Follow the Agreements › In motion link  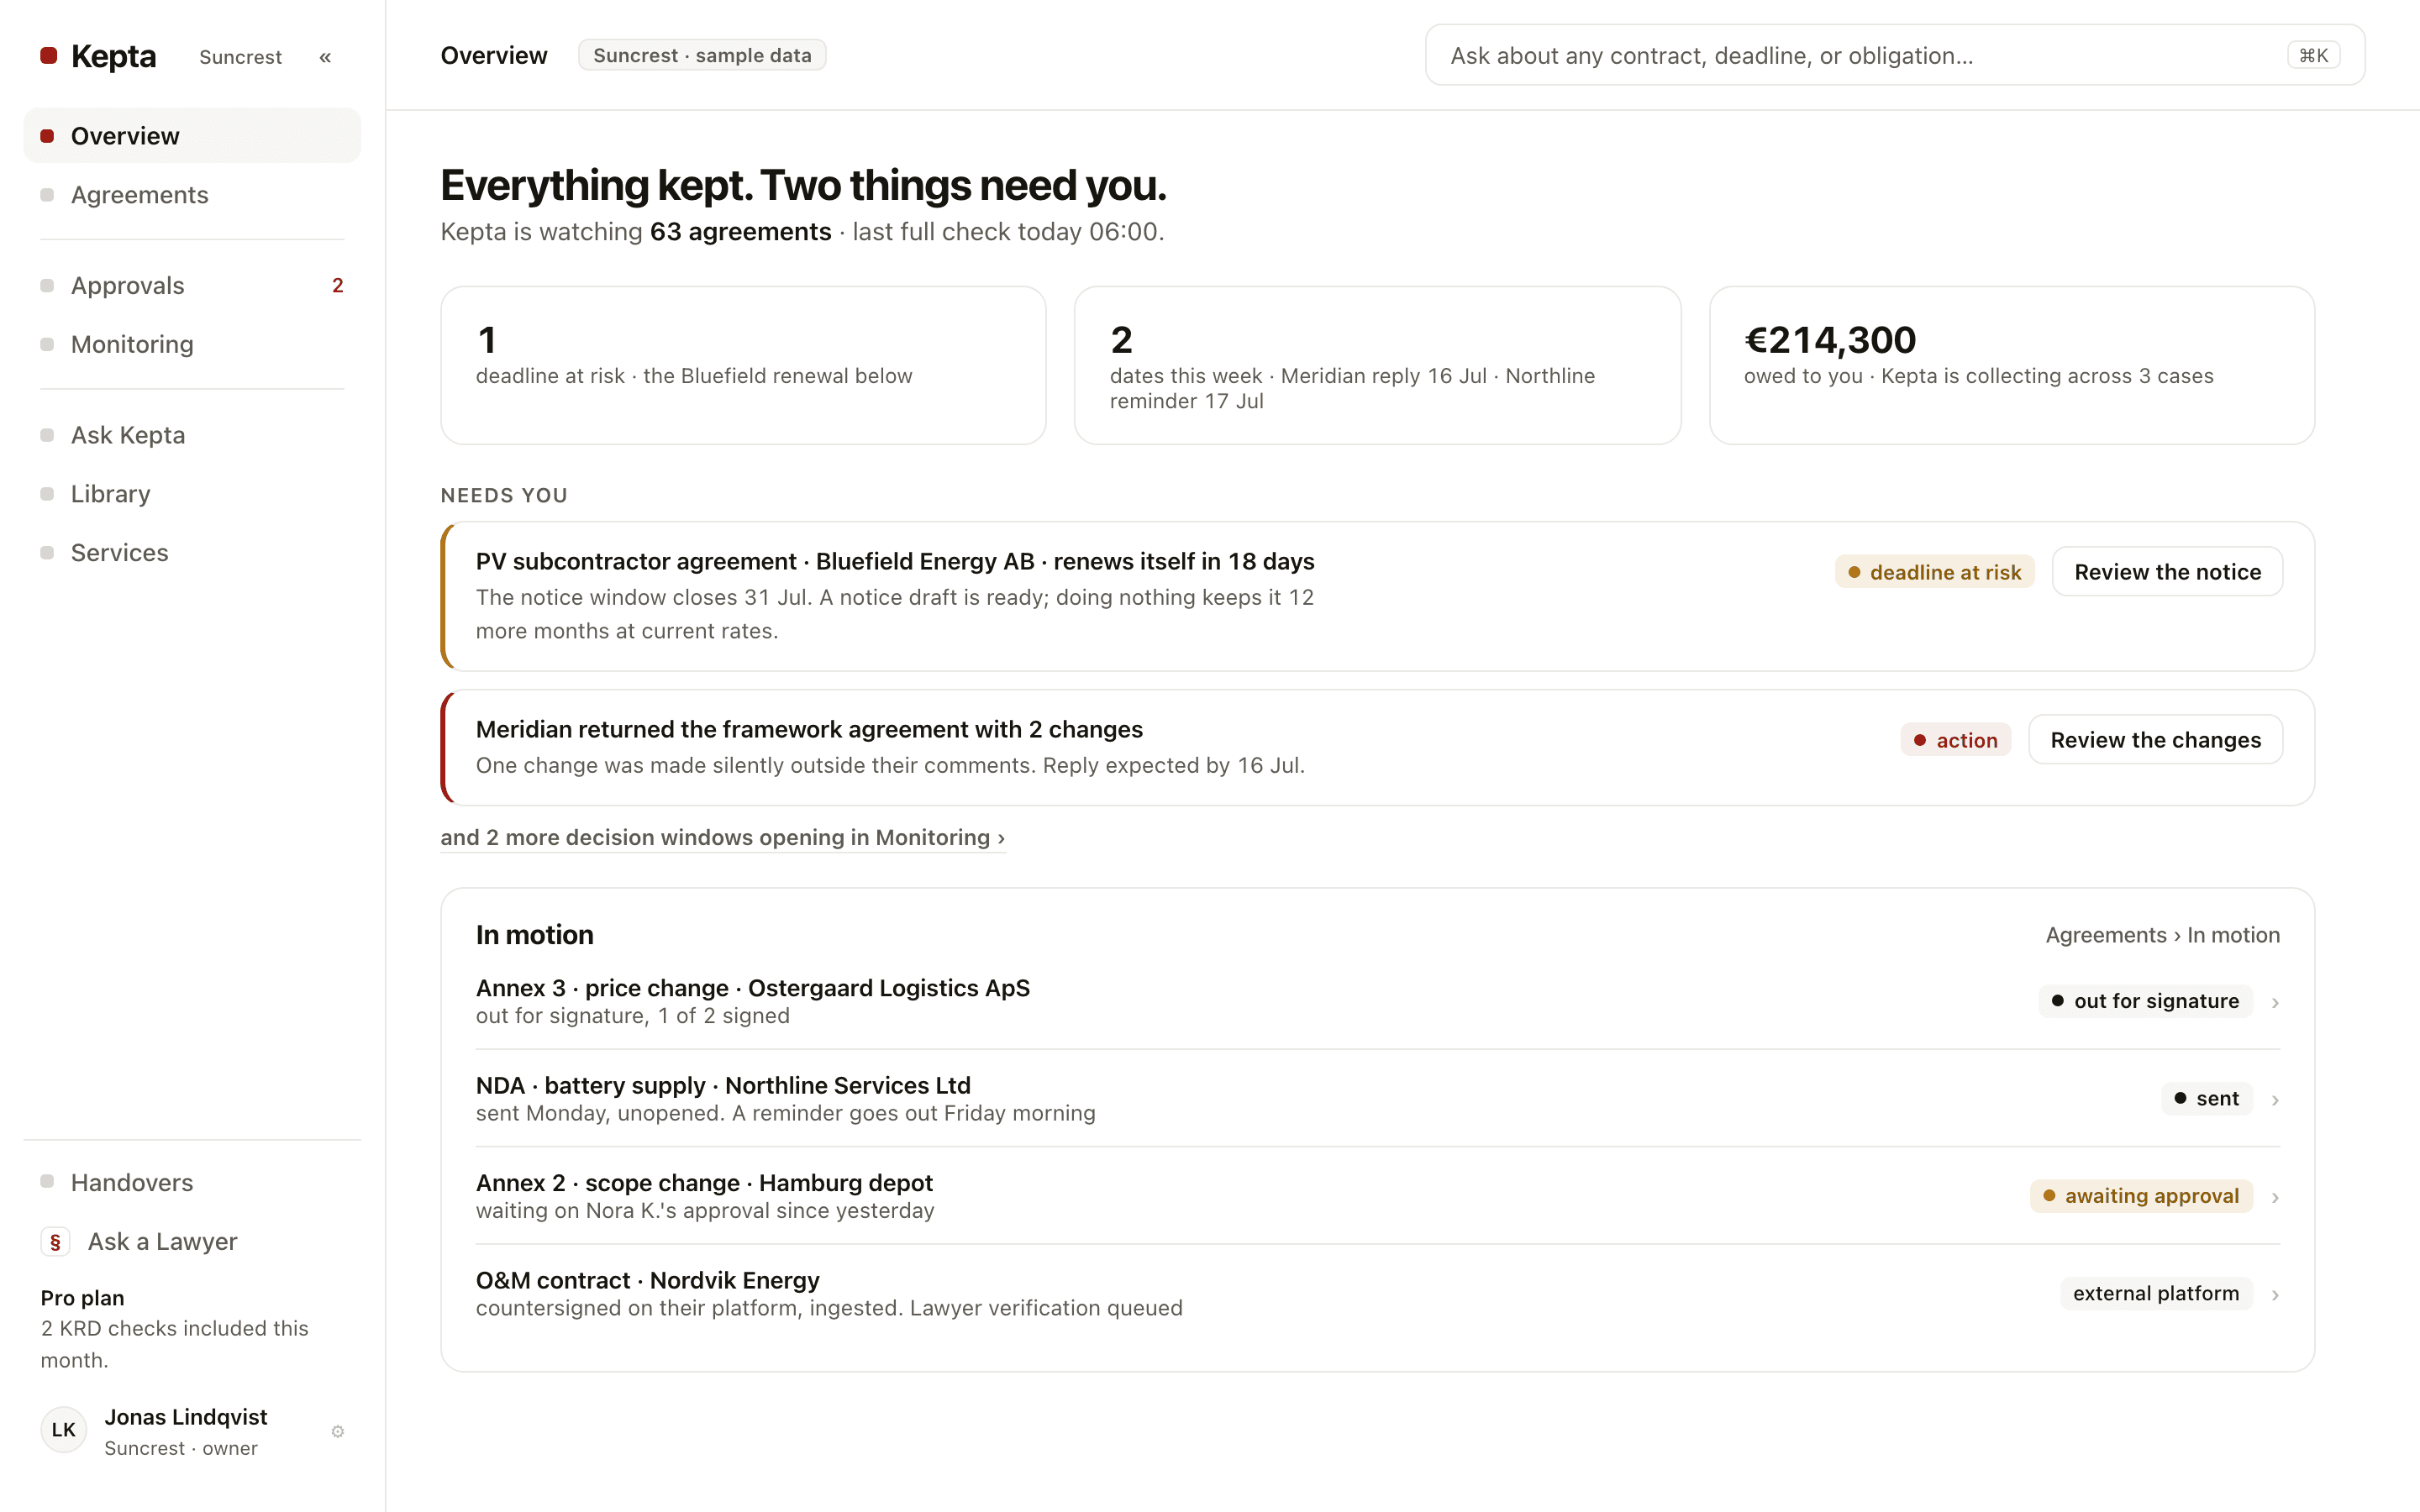(x=2162, y=935)
